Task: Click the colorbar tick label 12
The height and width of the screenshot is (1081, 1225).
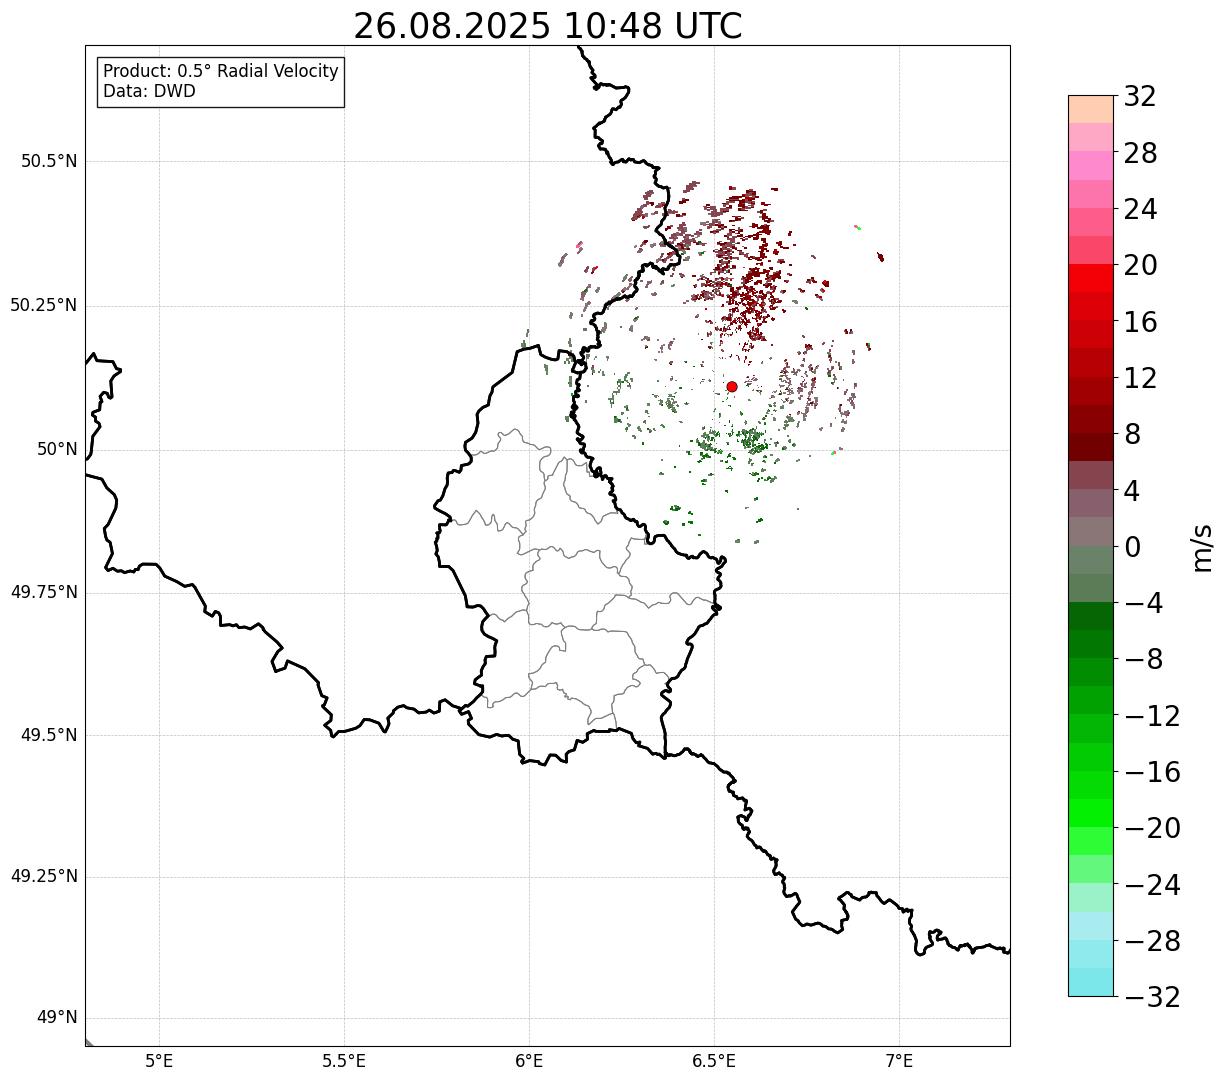Action: (x=1140, y=378)
